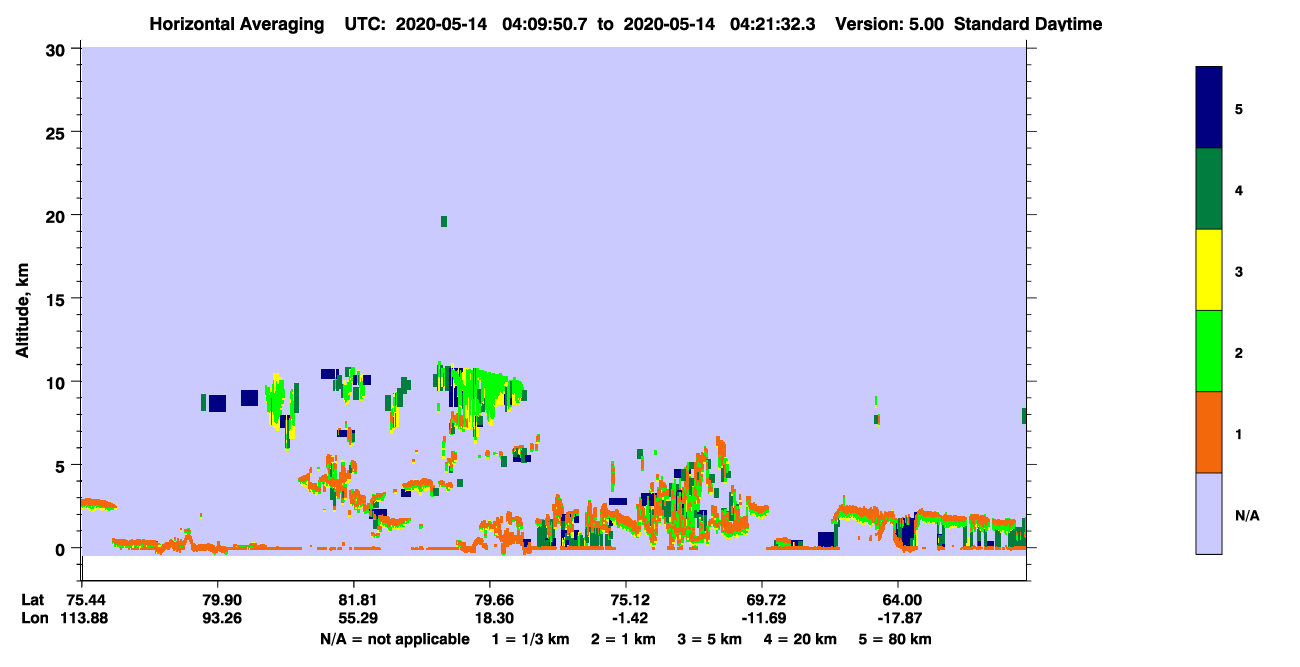Click the 20 km altitude tick label

click(x=58, y=215)
